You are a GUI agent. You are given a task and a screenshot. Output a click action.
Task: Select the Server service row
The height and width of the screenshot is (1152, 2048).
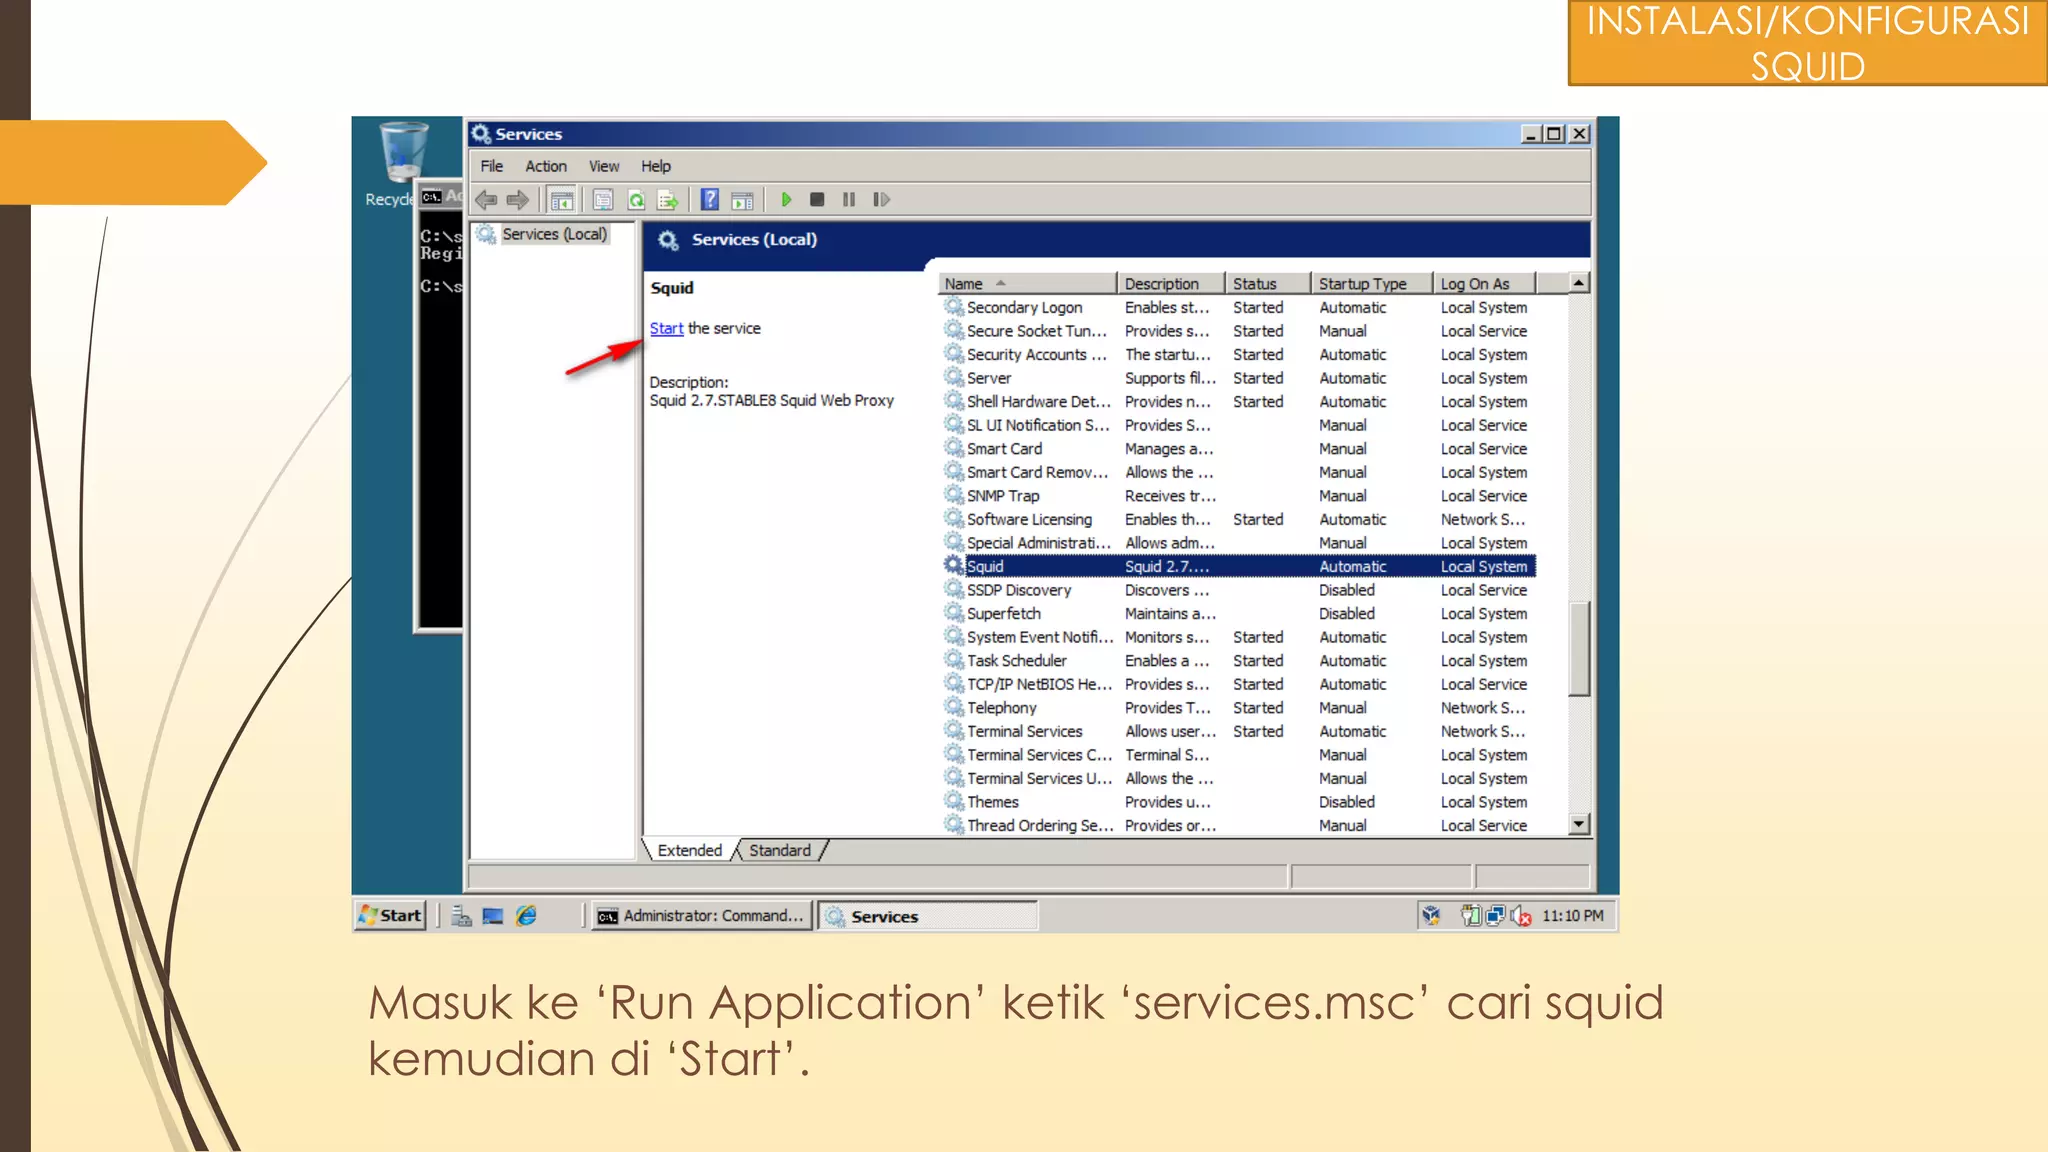tap(1238, 378)
